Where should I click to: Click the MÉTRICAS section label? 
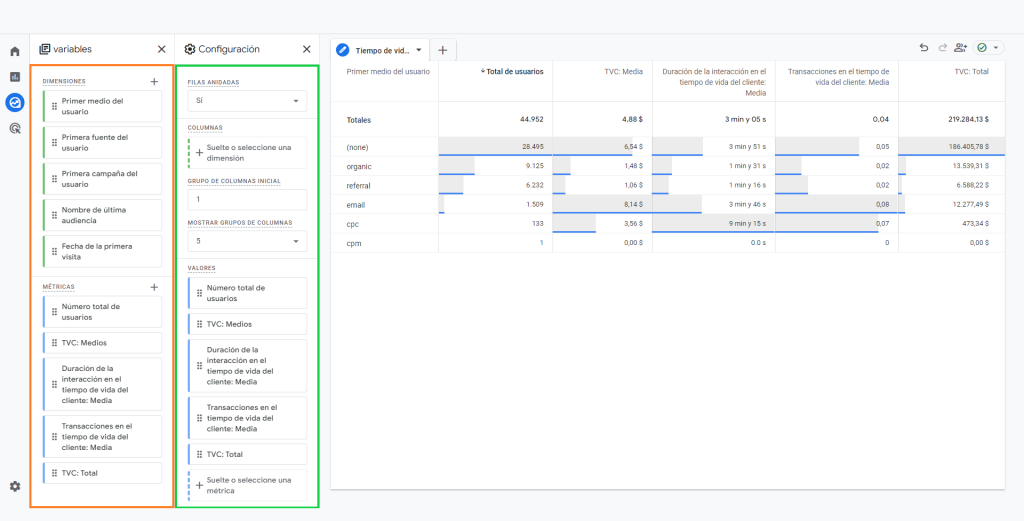click(x=59, y=287)
